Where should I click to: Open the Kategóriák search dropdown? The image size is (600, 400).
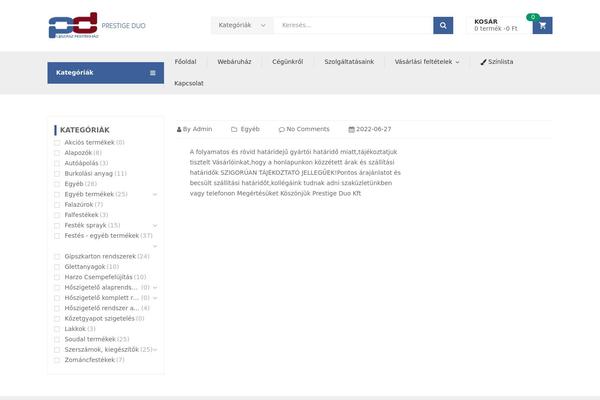242,25
